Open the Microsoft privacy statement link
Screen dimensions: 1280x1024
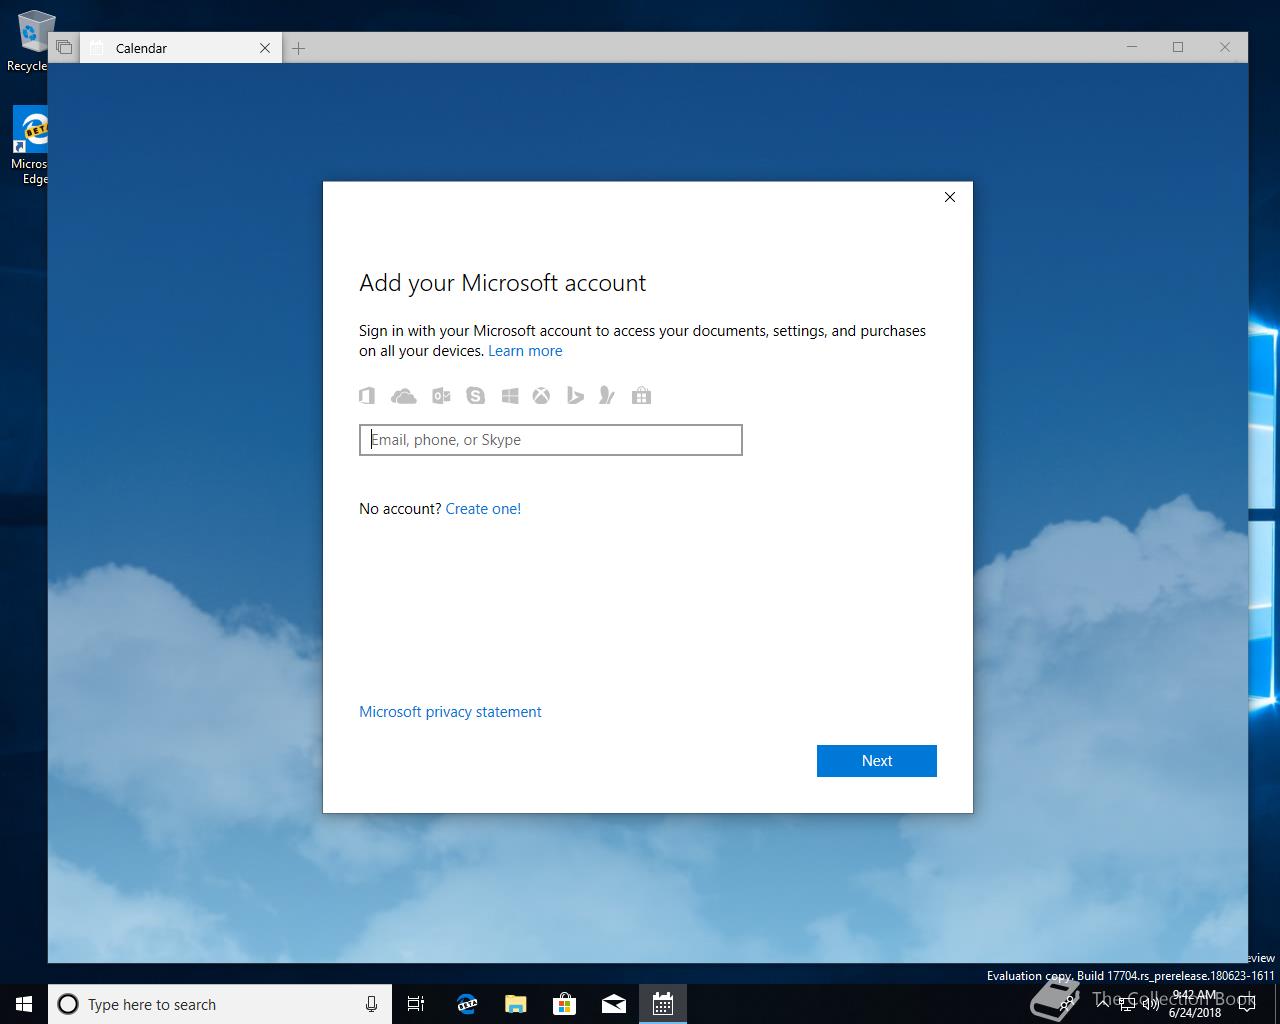point(450,712)
